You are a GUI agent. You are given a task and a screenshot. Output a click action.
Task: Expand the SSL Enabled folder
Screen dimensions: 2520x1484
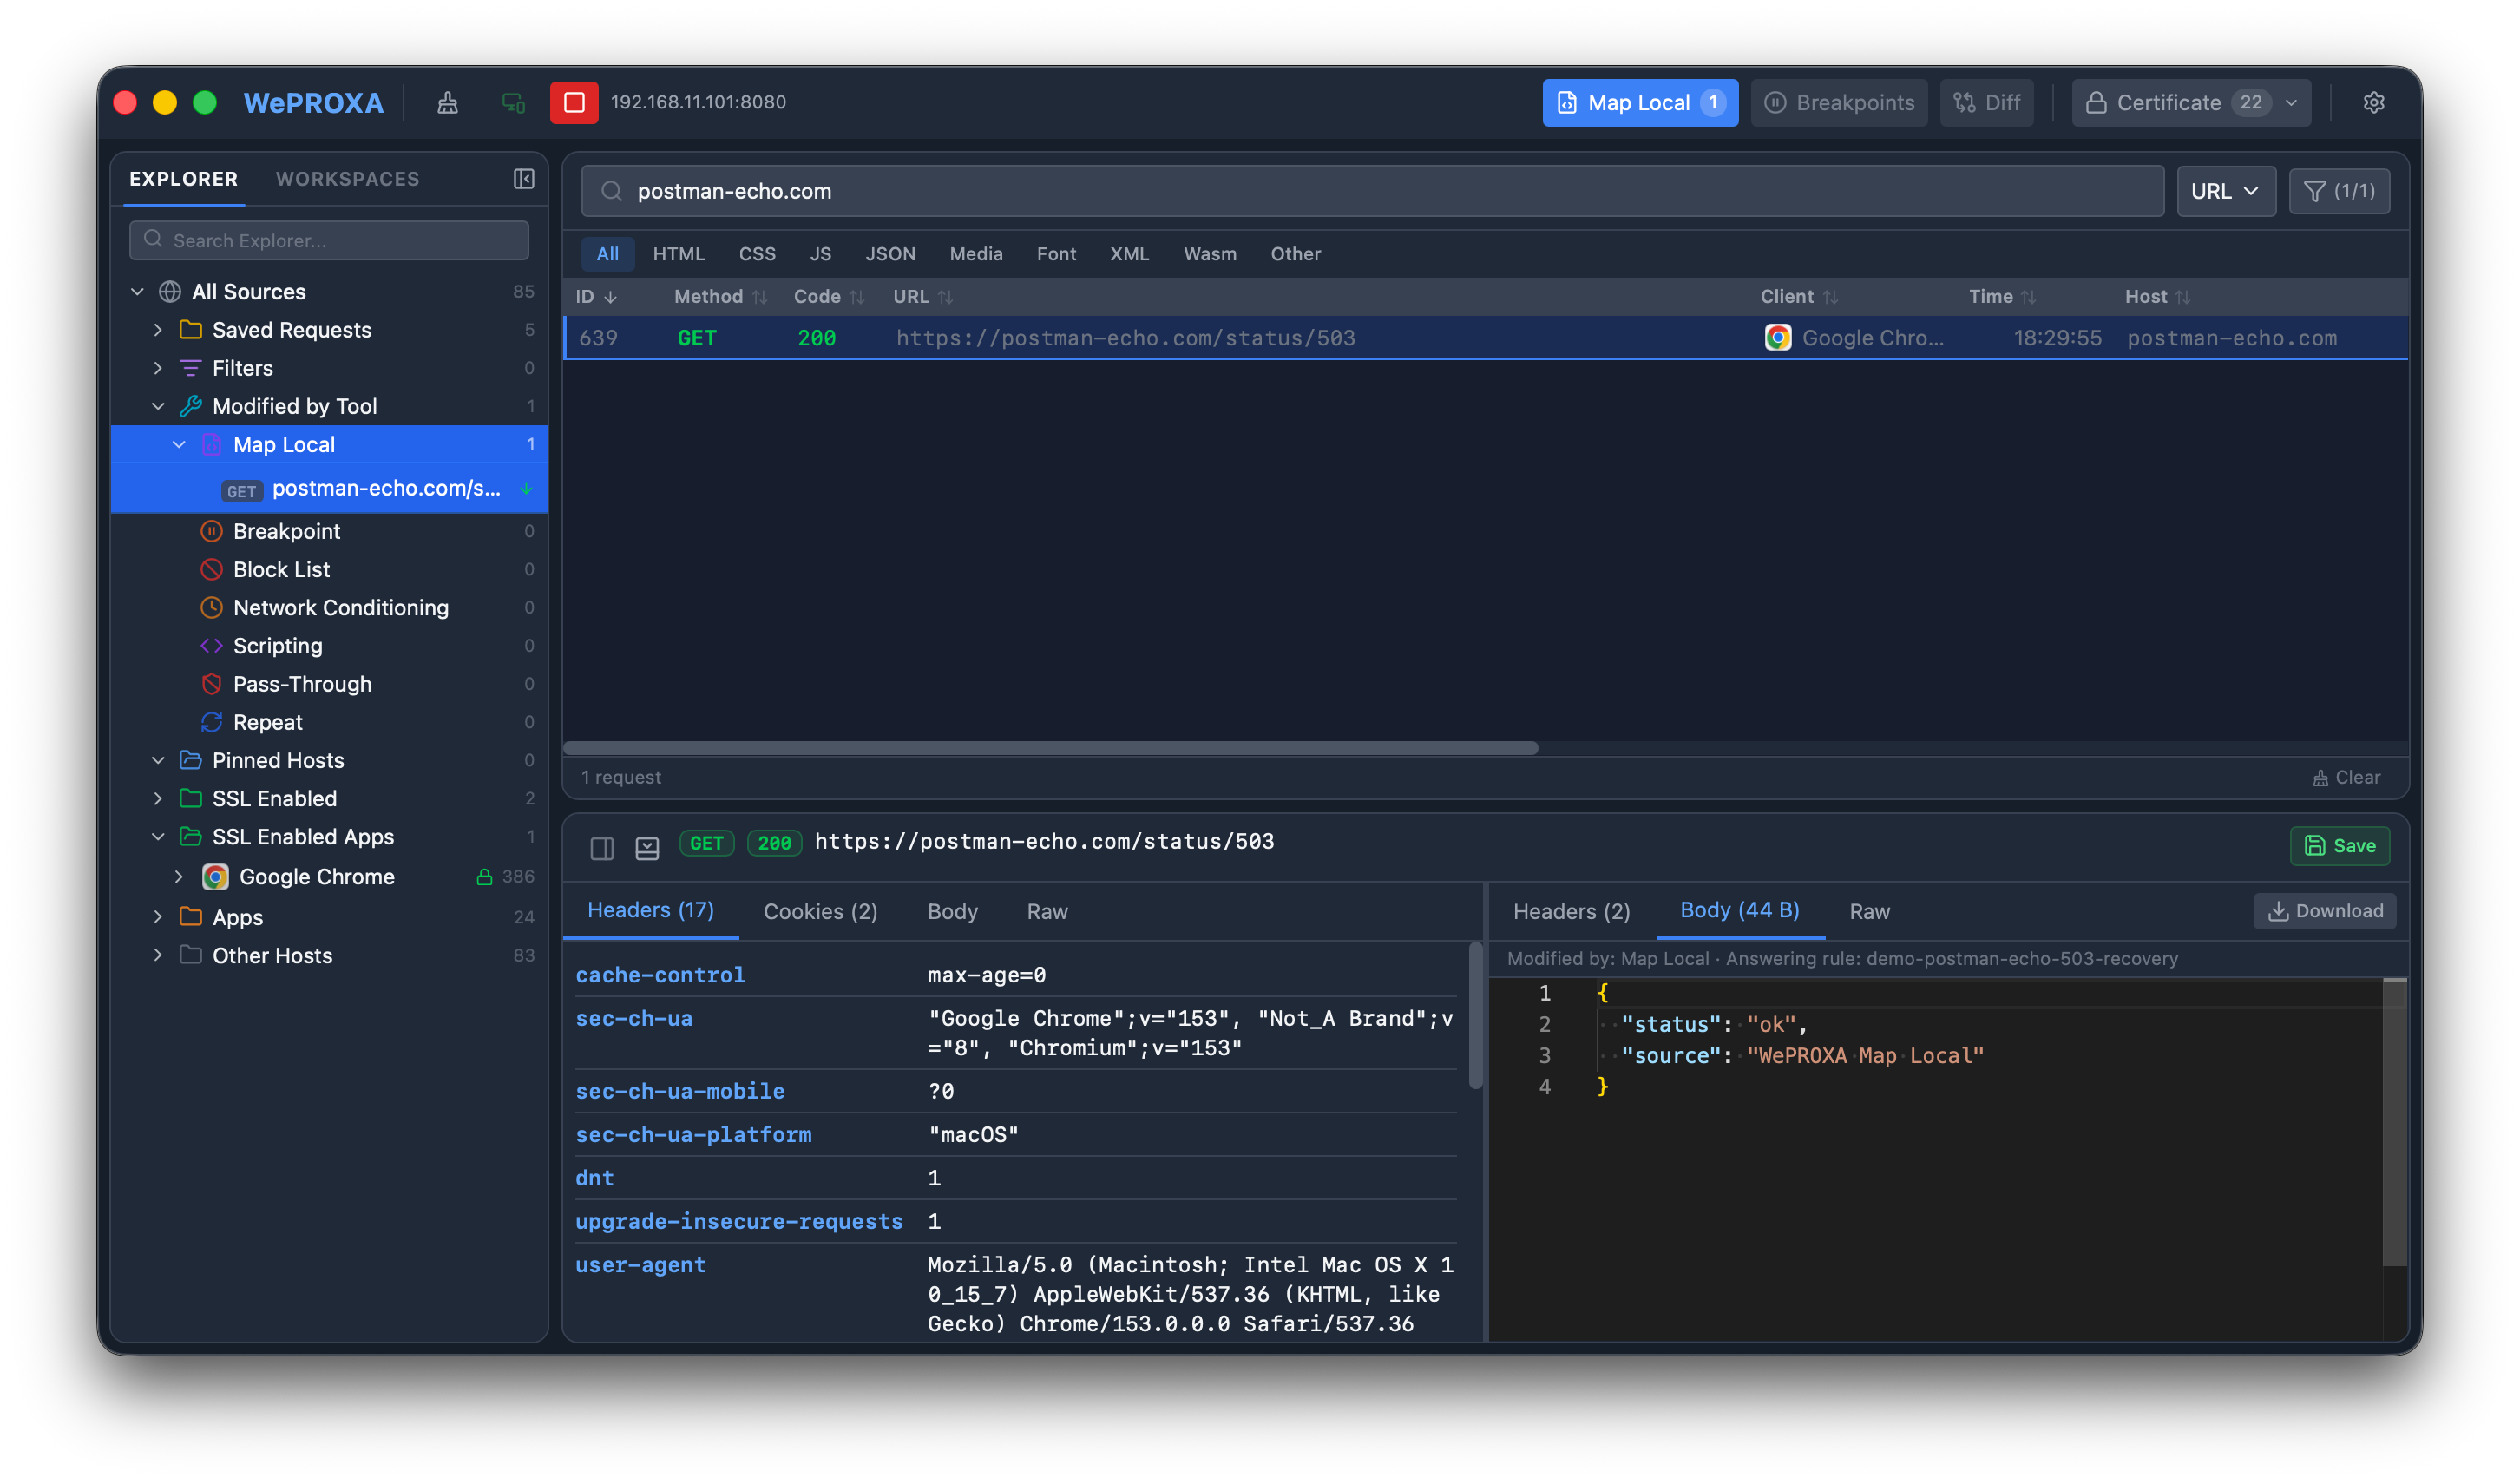(x=158, y=798)
